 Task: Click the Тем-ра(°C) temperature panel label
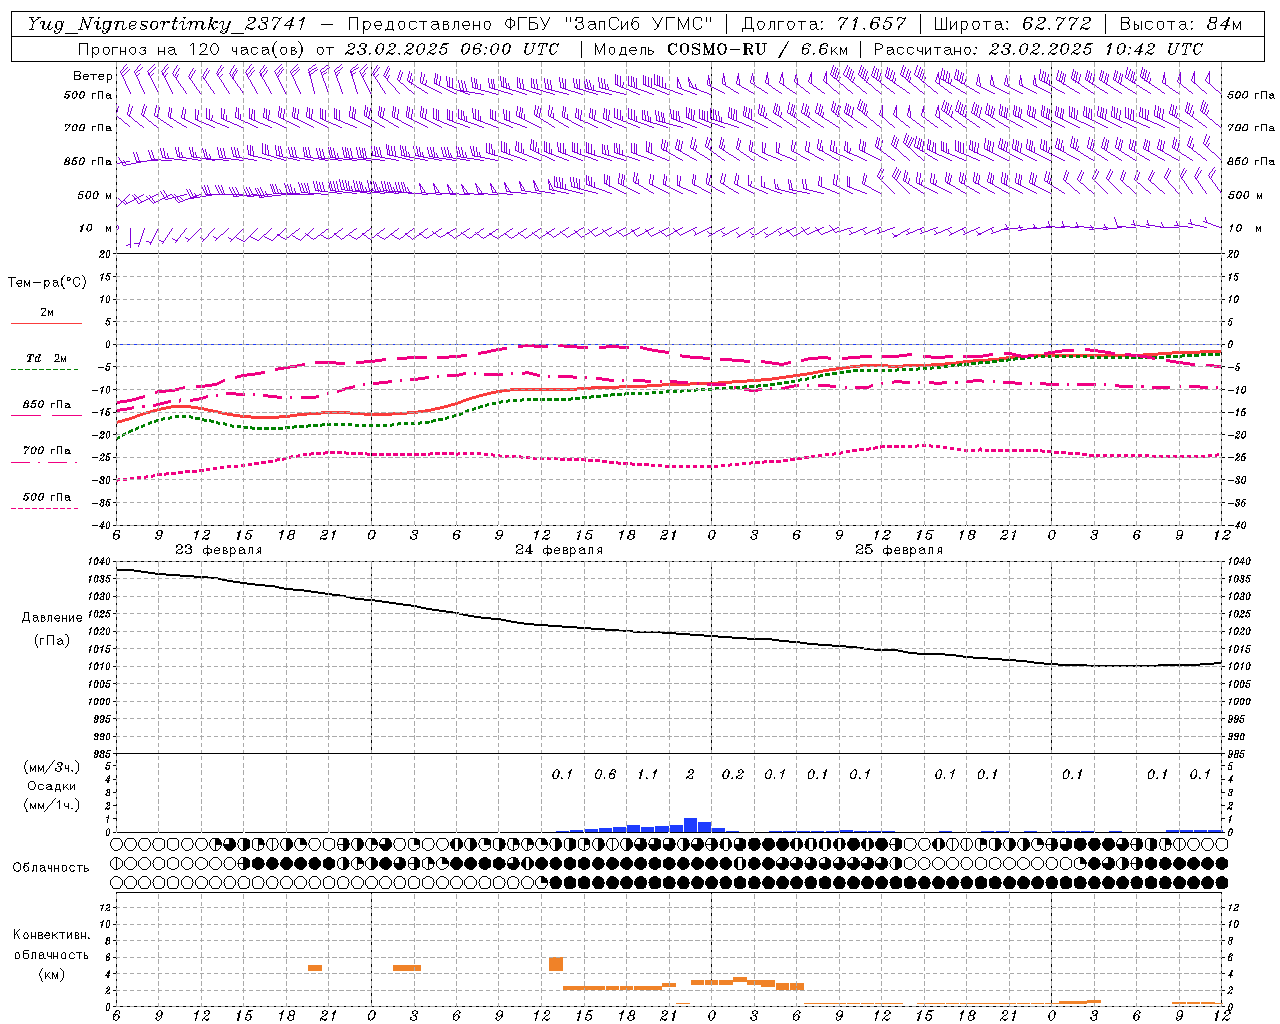(x=47, y=283)
